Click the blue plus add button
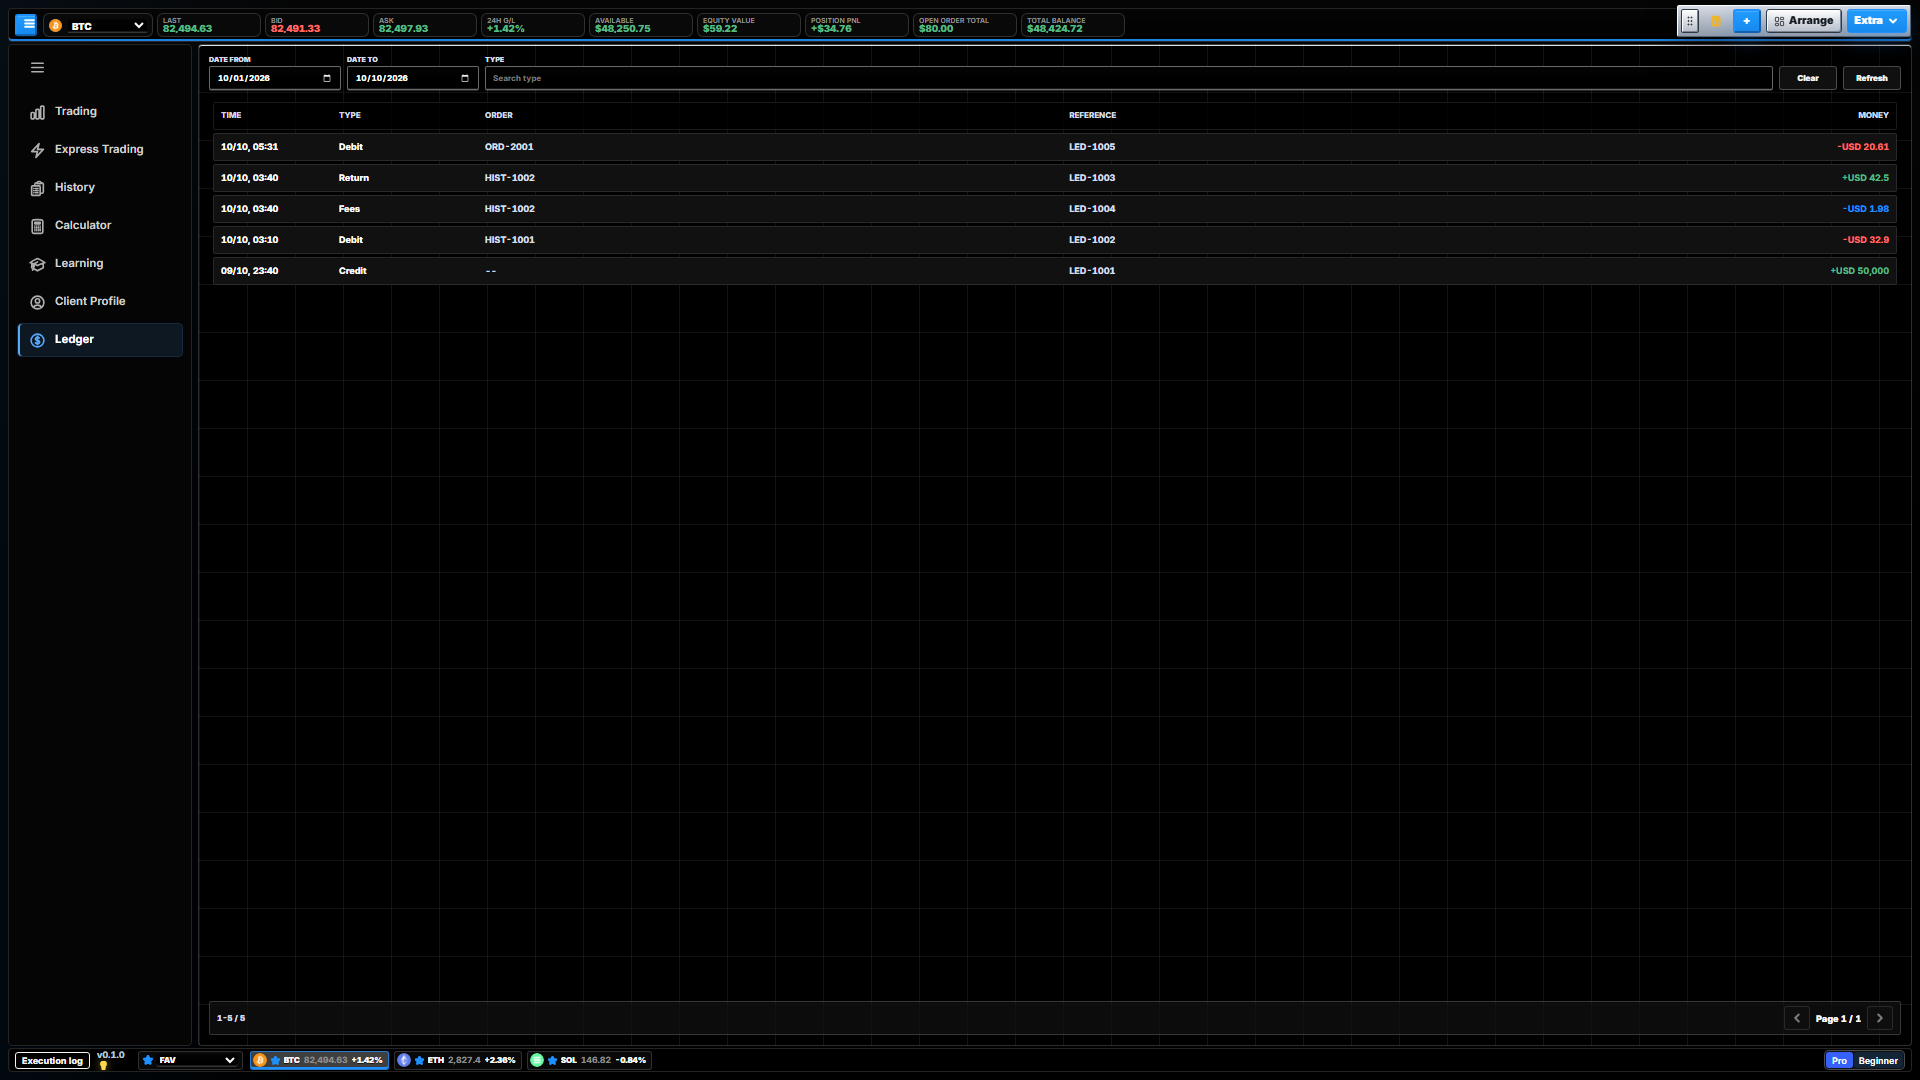Screen dimensions: 1920x1080 coord(1746,21)
